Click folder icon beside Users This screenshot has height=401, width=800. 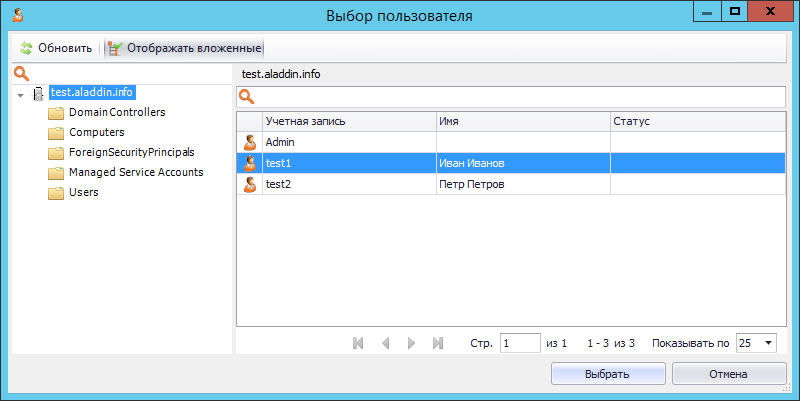pyautogui.click(x=56, y=193)
